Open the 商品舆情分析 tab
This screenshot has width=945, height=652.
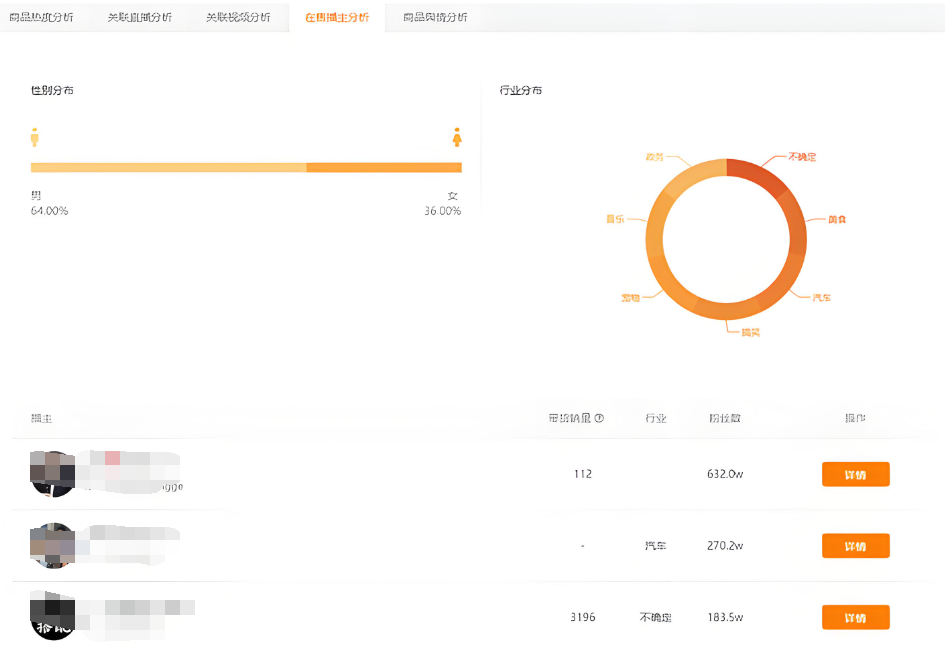tap(435, 17)
